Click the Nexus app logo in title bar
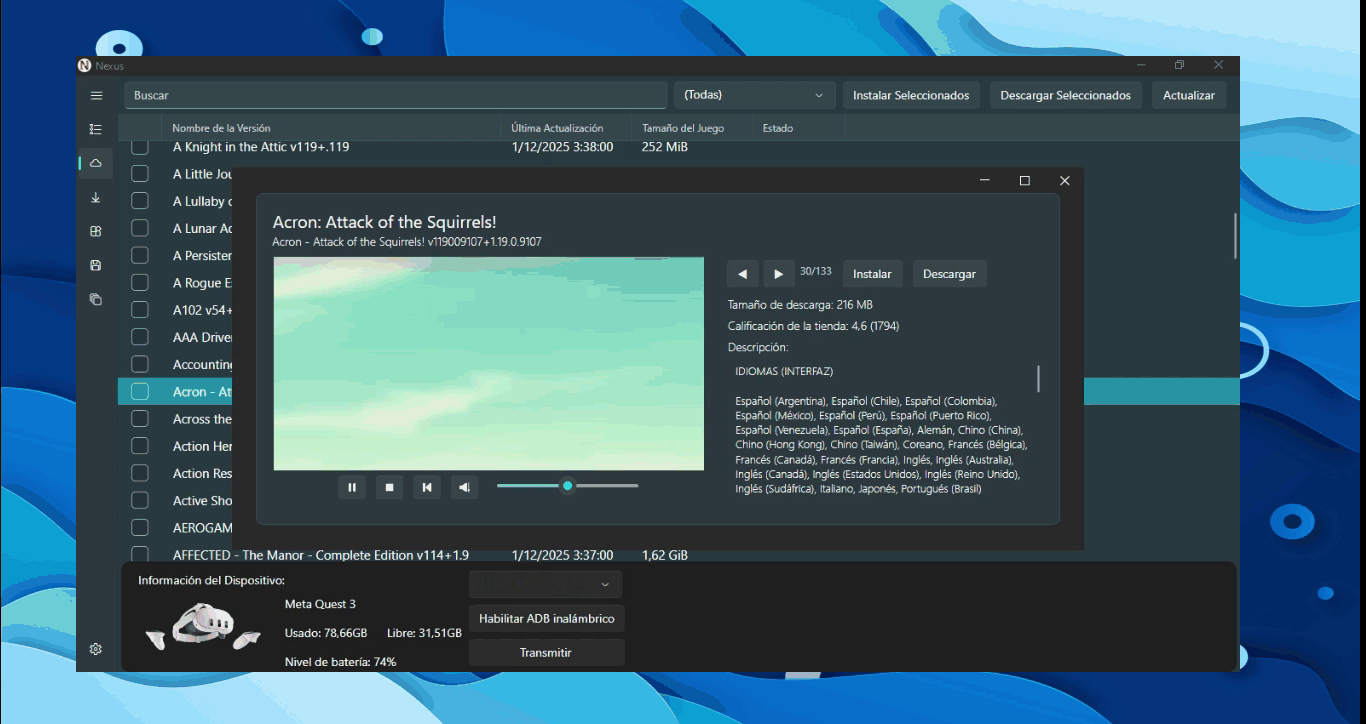Image resolution: width=1366 pixels, height=724 pixels. pos(84,66)
